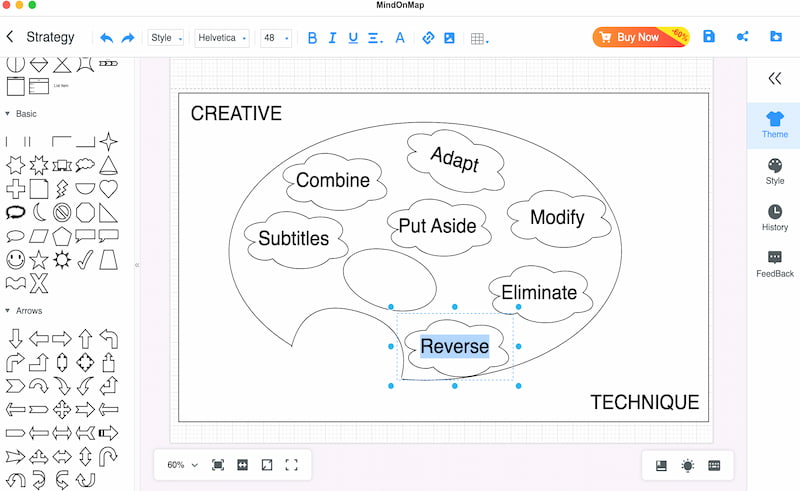Select the octagon shape
This screenshot has width=800, height=491.
[x=85, y=212]
